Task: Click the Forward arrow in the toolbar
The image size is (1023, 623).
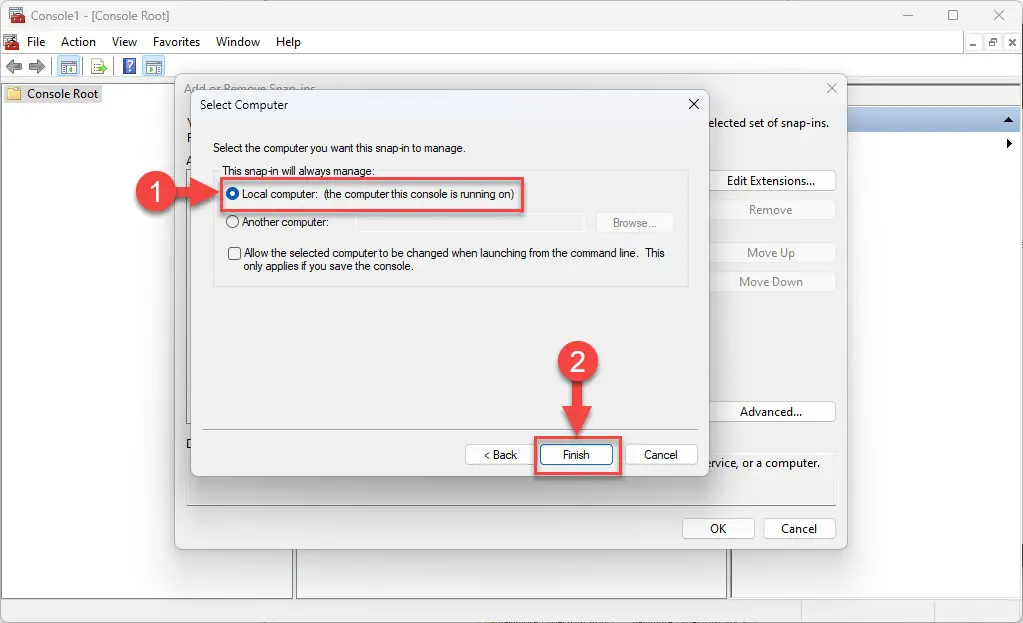Action: (x=37, y=67)
